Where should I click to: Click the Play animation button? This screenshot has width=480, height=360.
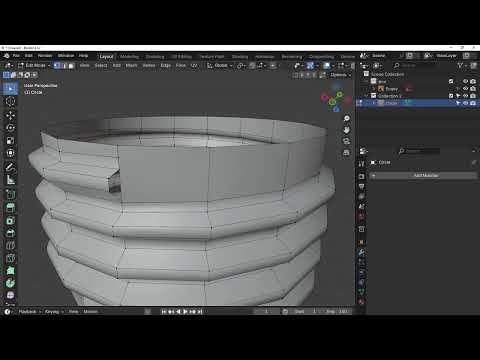186,312
